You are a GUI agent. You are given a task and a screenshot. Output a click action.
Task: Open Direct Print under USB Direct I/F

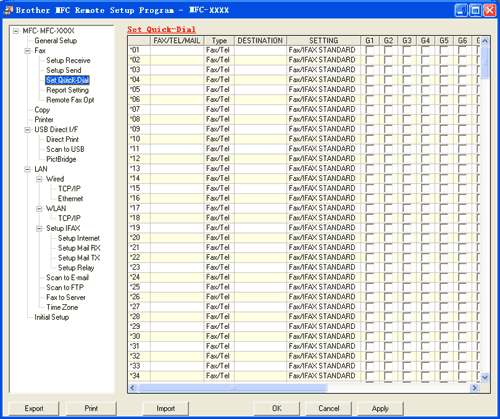pyautogui.click(x=63, y=139)
